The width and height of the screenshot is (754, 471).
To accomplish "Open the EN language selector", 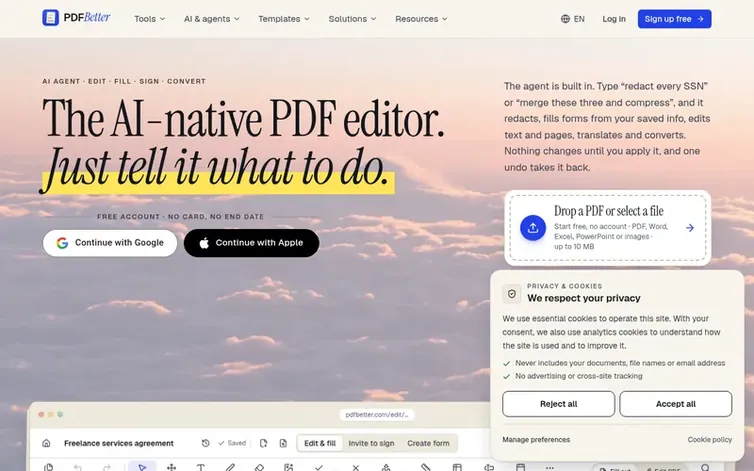I will tap(573, 19).
